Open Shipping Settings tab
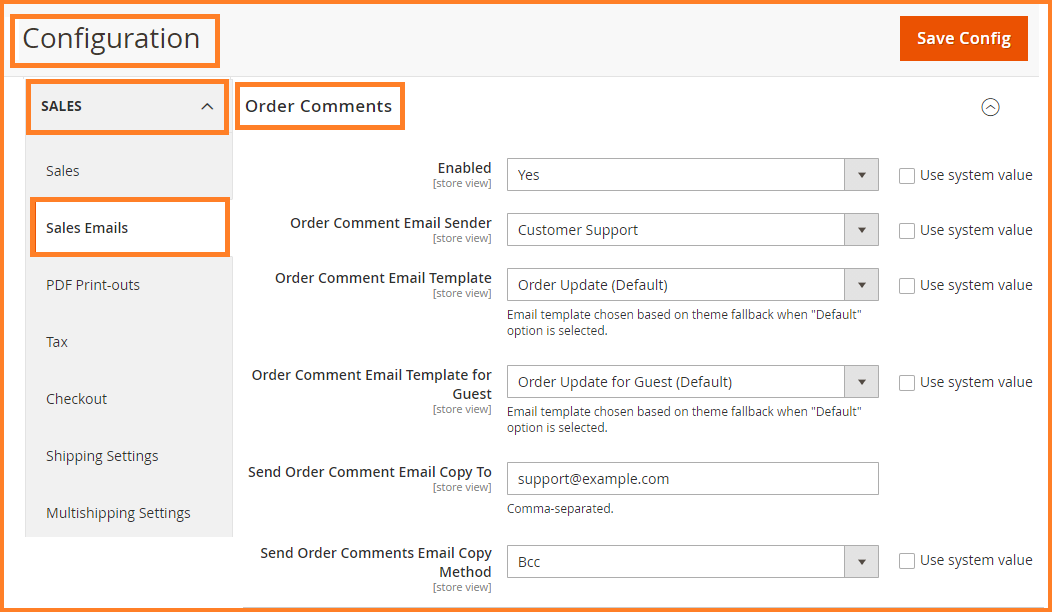This screenshot has width=1052, height=612. pos(102,456)
